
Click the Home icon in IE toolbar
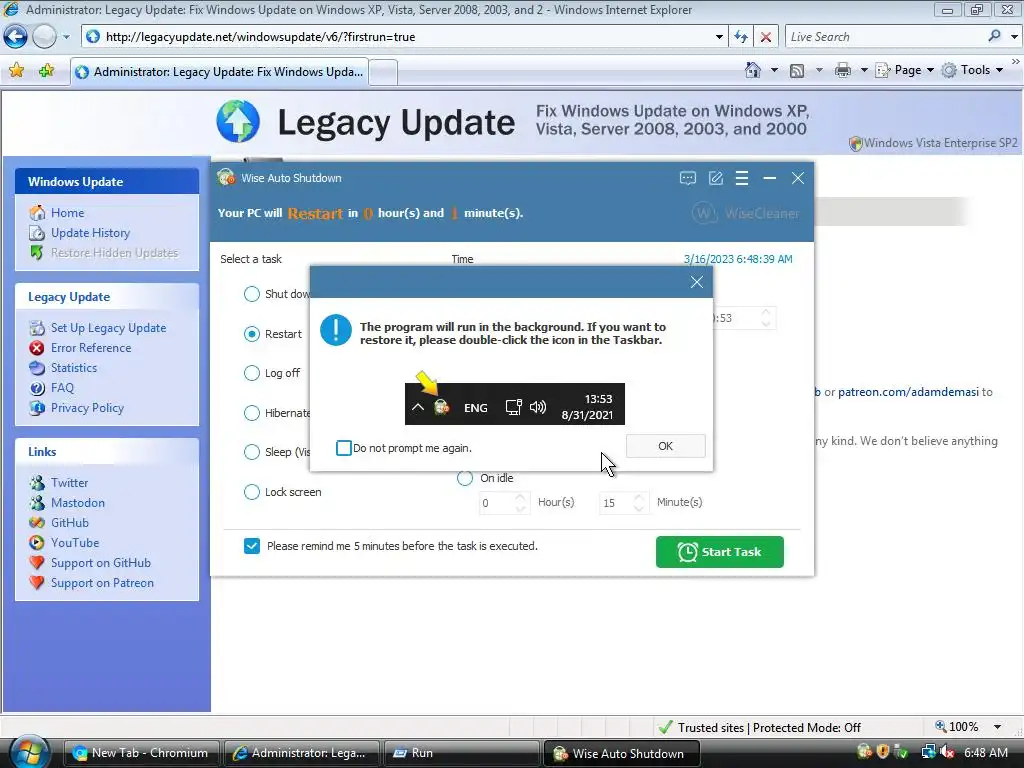pos(753,70)
